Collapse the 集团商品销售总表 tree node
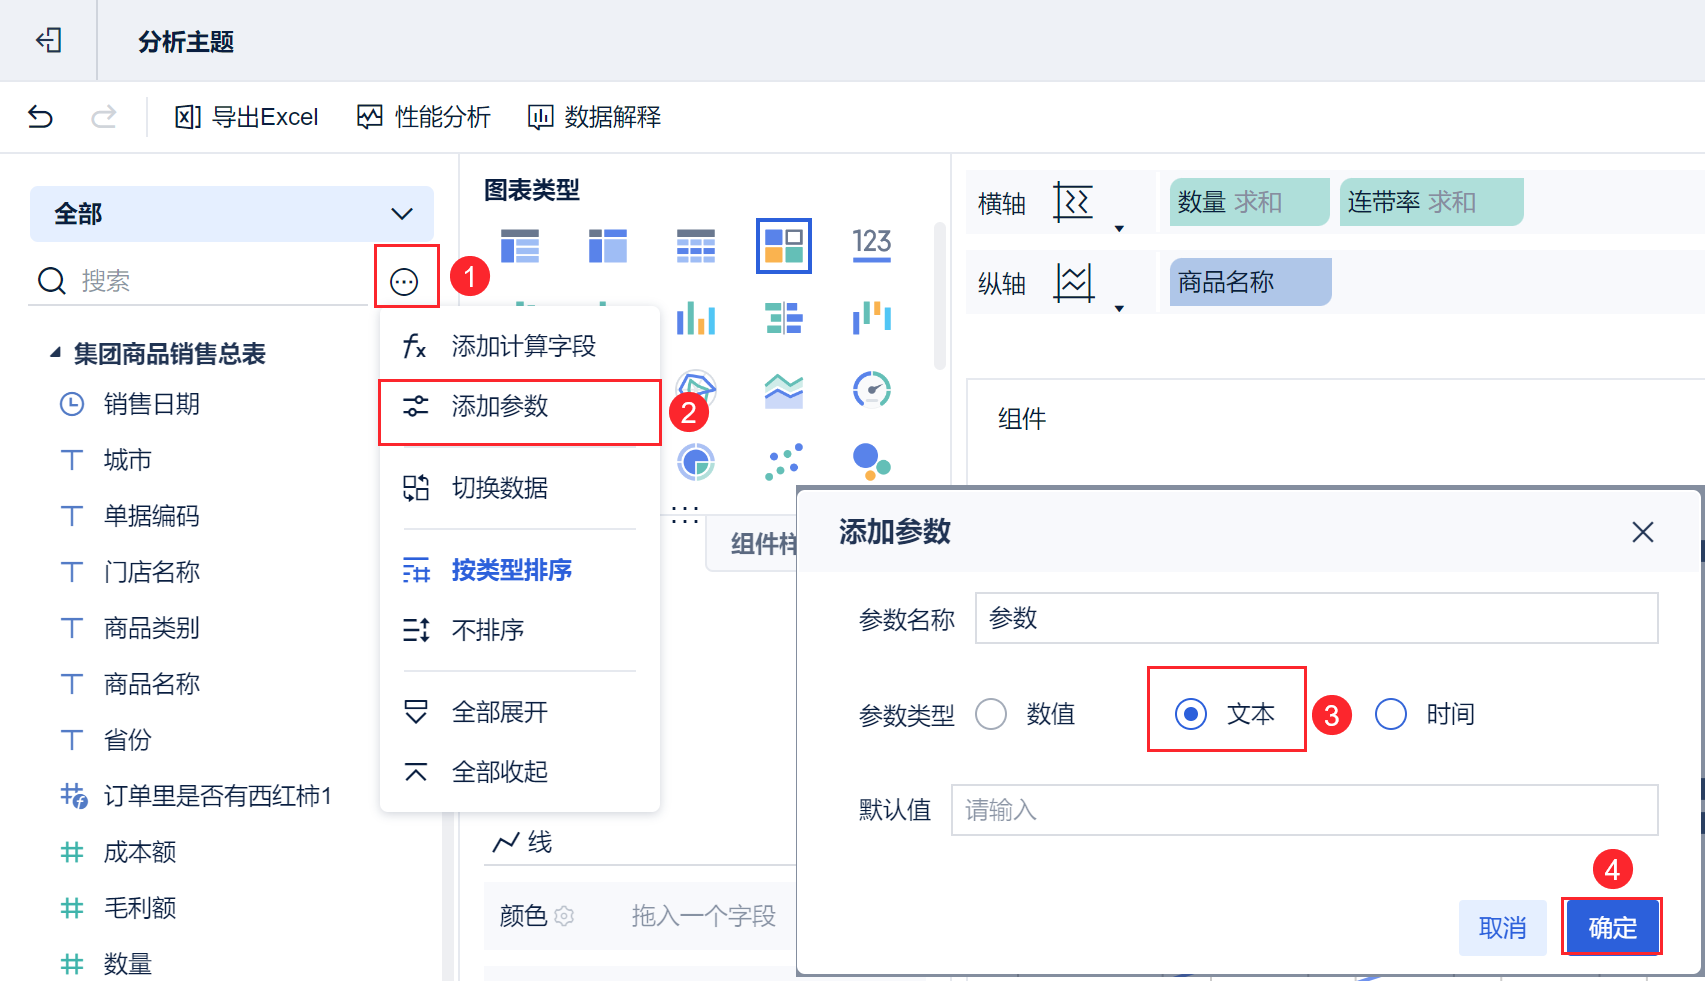Image resolution: width=1705 pixels, height=981 pixels. 56,353
